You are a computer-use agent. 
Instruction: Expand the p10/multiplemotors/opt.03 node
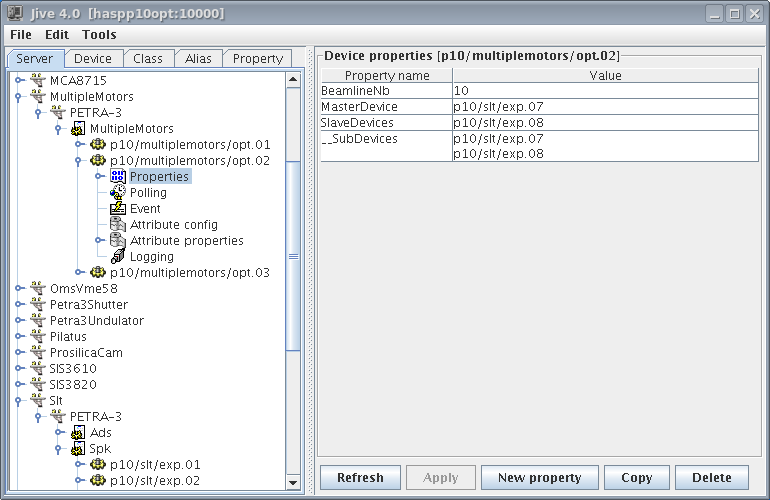click(79, 272)
